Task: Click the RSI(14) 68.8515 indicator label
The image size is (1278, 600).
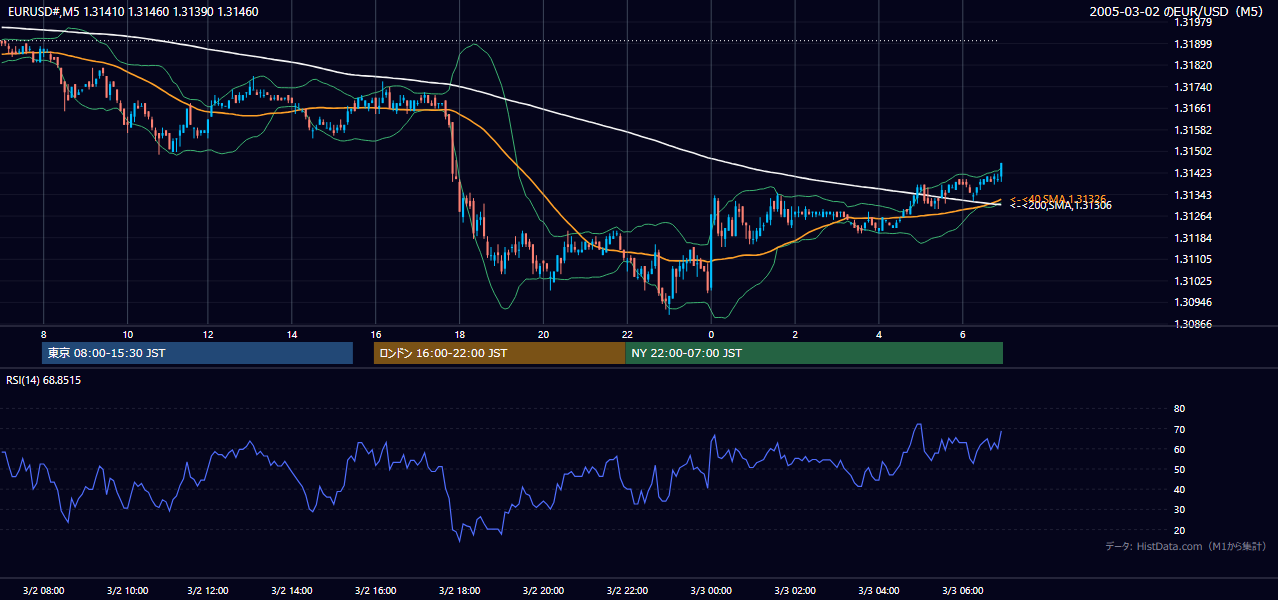Action: [44, 380]
